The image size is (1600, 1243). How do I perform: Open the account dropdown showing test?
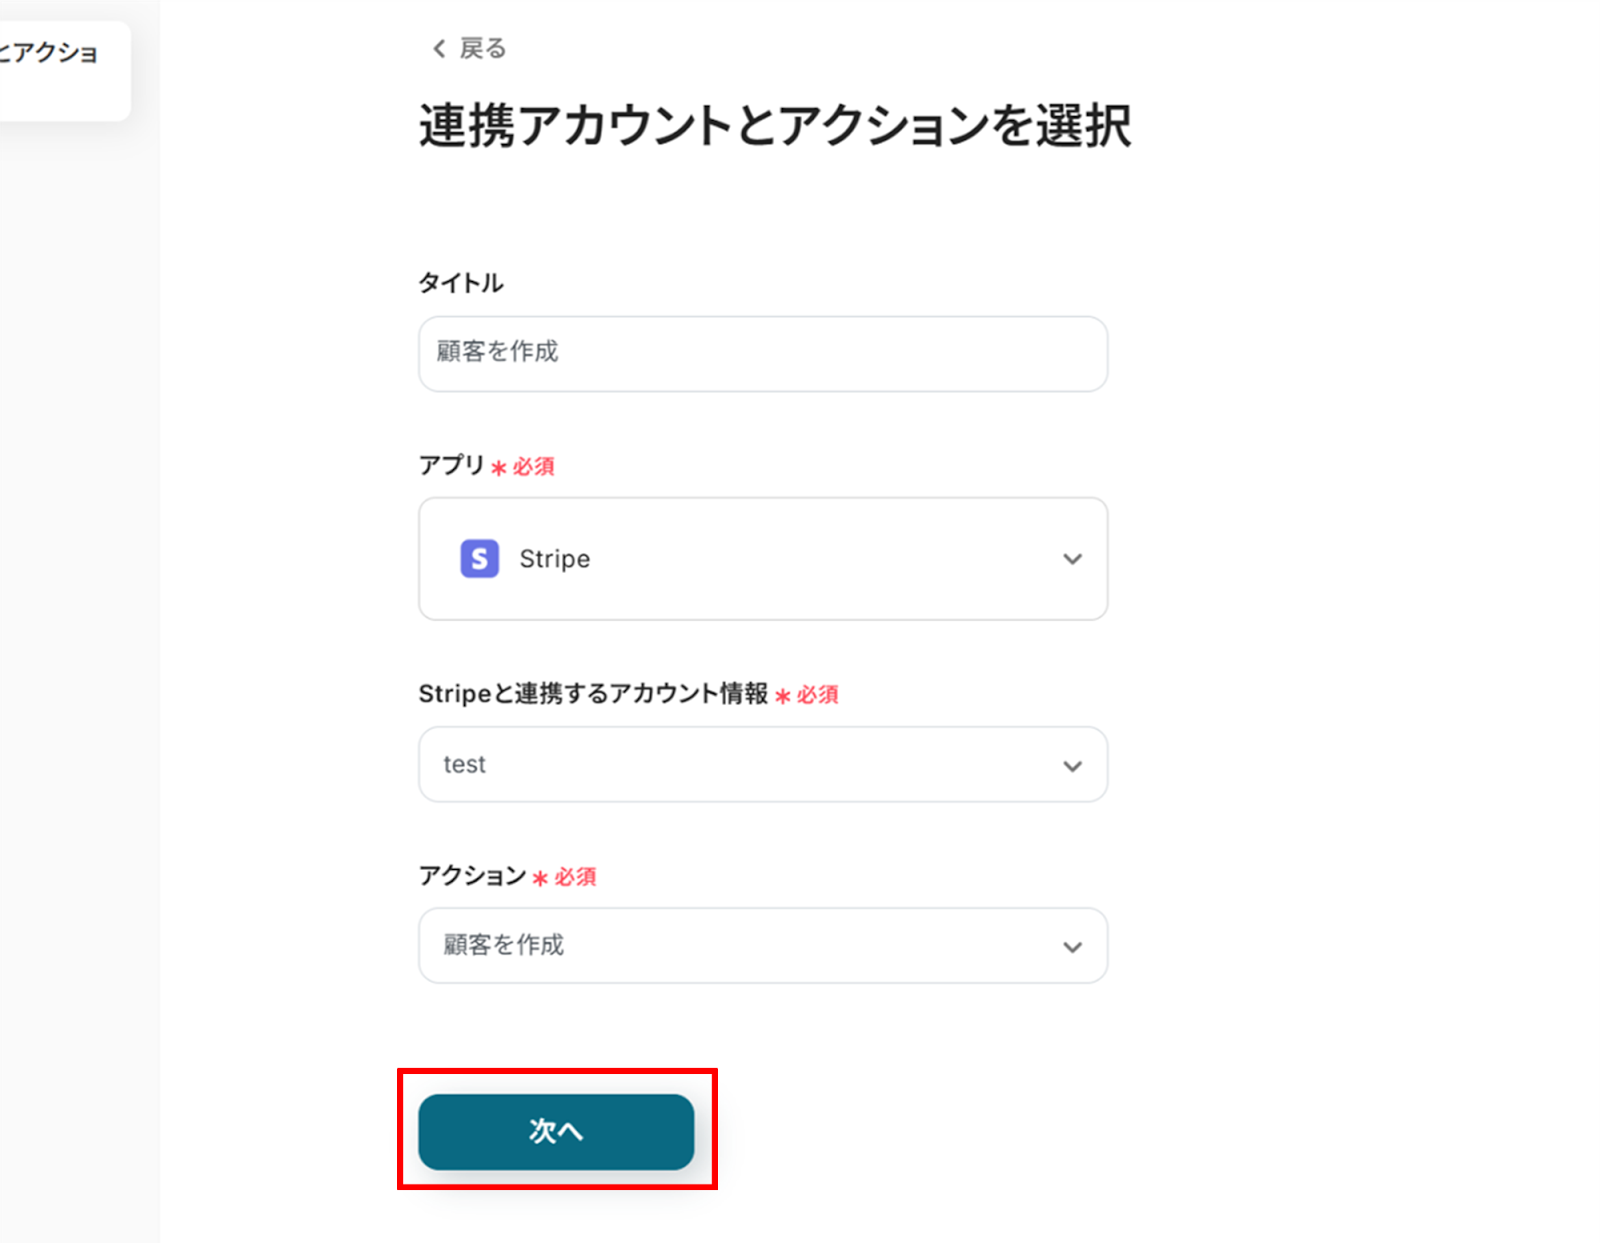pyautogui.click(x=762, y=765)
